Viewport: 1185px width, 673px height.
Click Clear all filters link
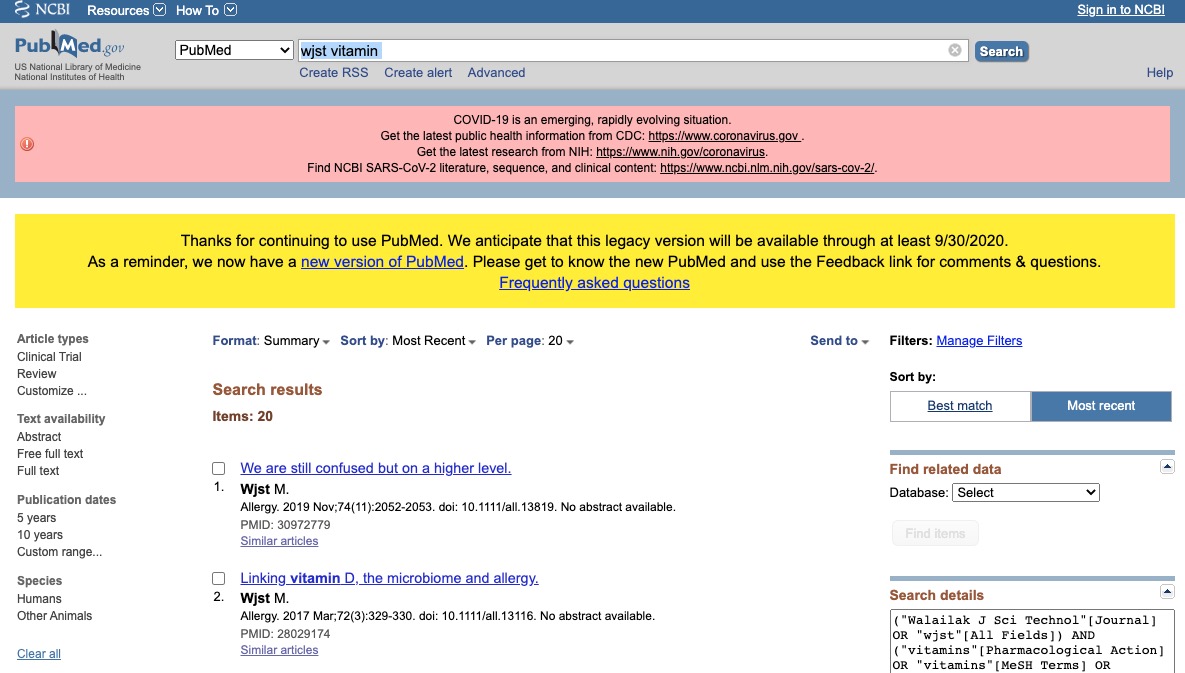tap(39, 654)
